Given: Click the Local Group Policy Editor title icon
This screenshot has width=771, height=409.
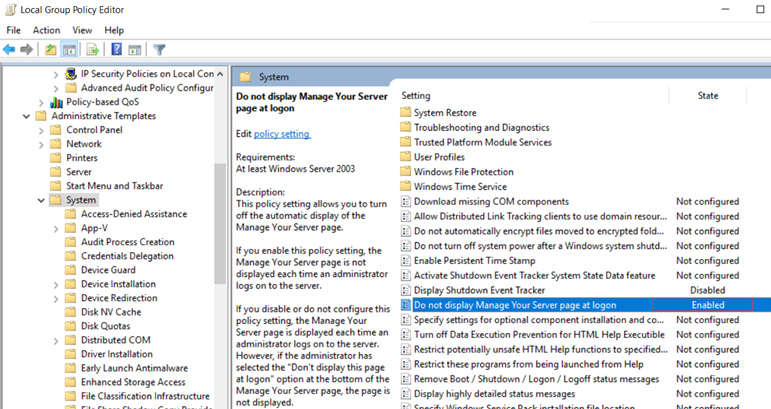Looking at the screenshot, I should (x=10, y=10).
